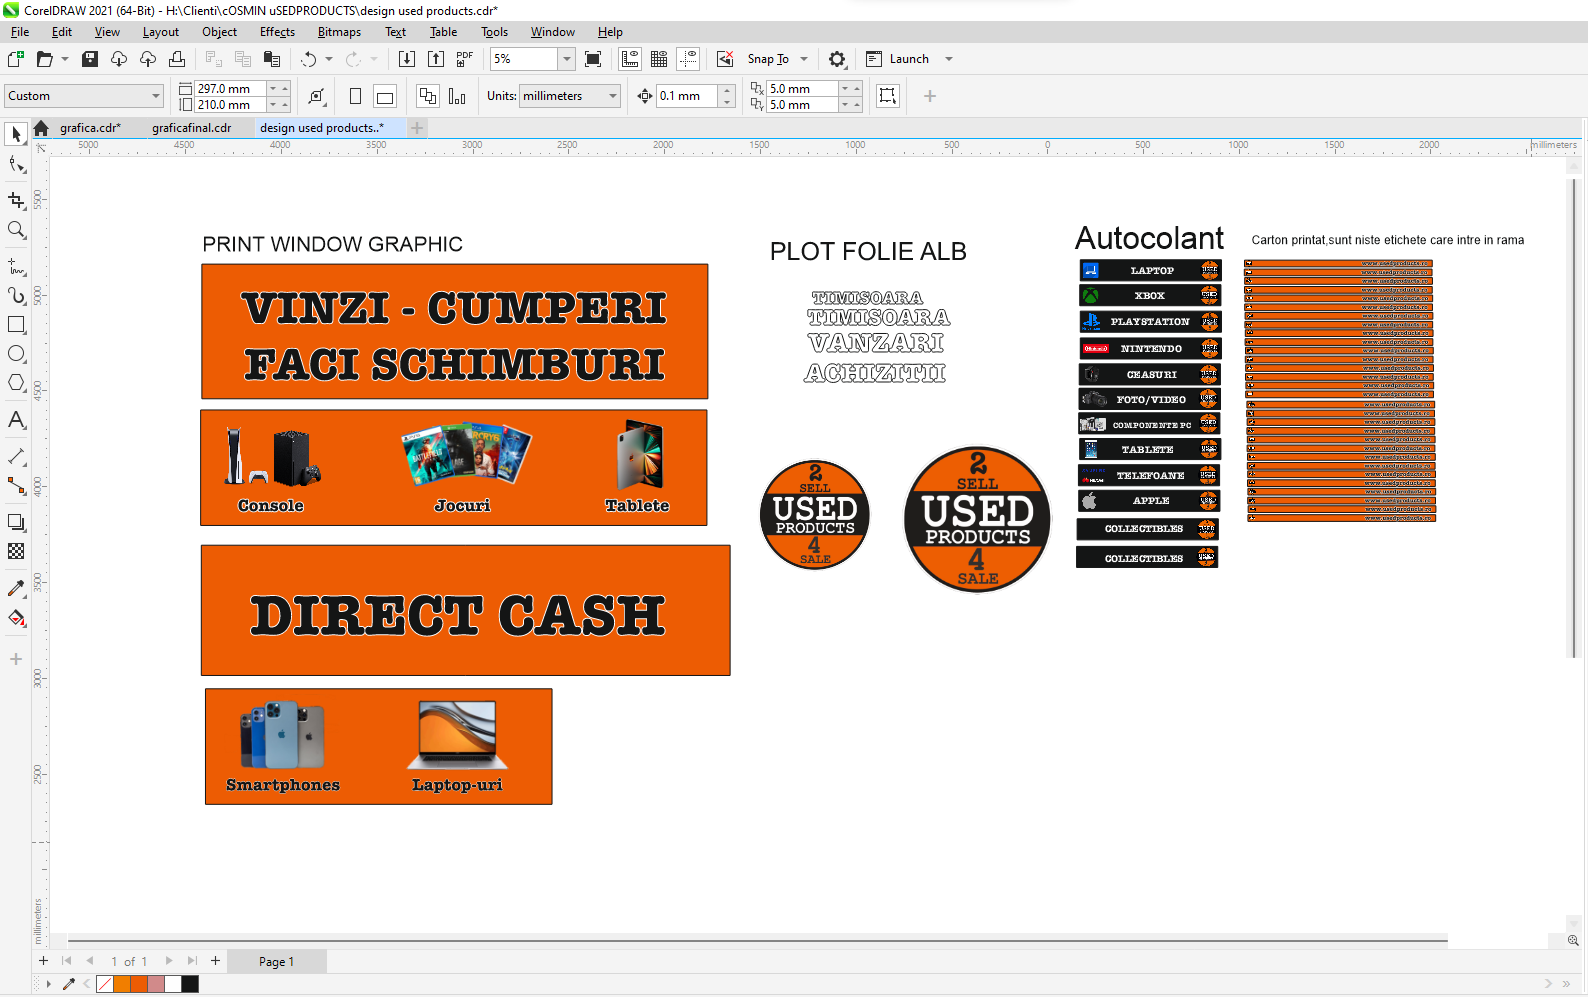This screenshot has width=1588, height=997.
Task: Pick the black swatch in document palette
Action: 190,984
